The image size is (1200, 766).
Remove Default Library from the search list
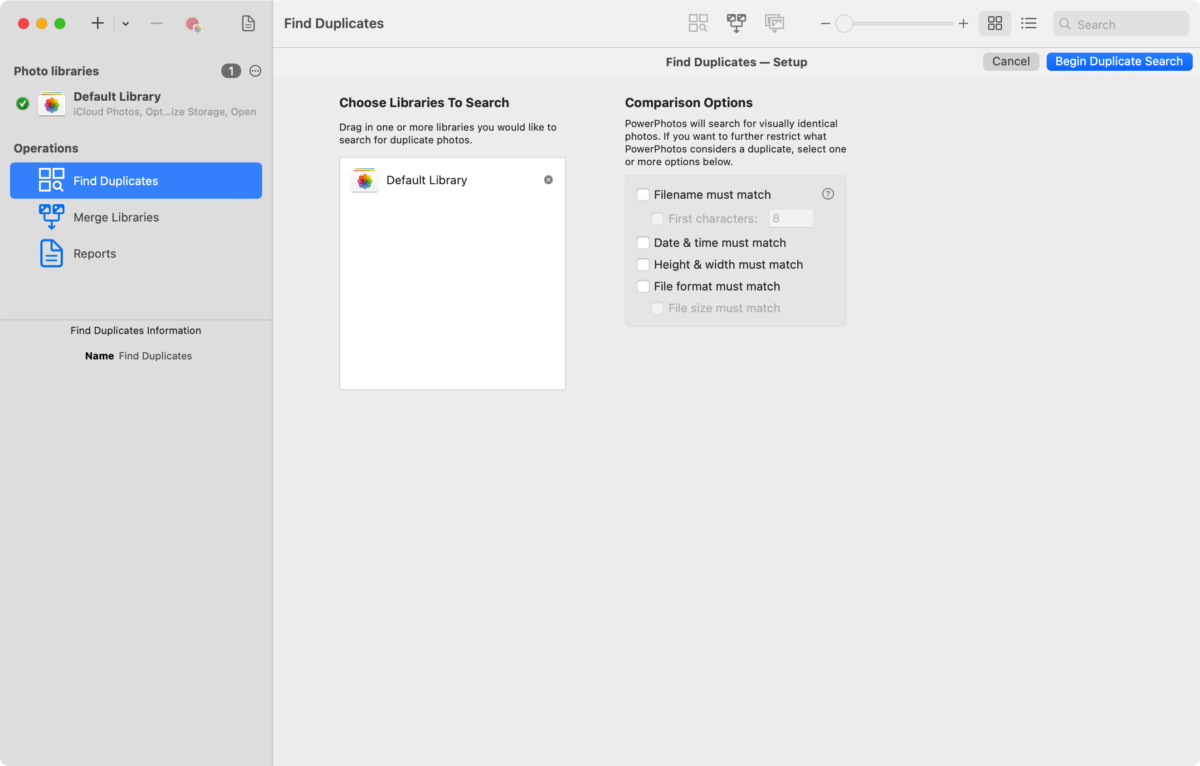click(548, 180)
